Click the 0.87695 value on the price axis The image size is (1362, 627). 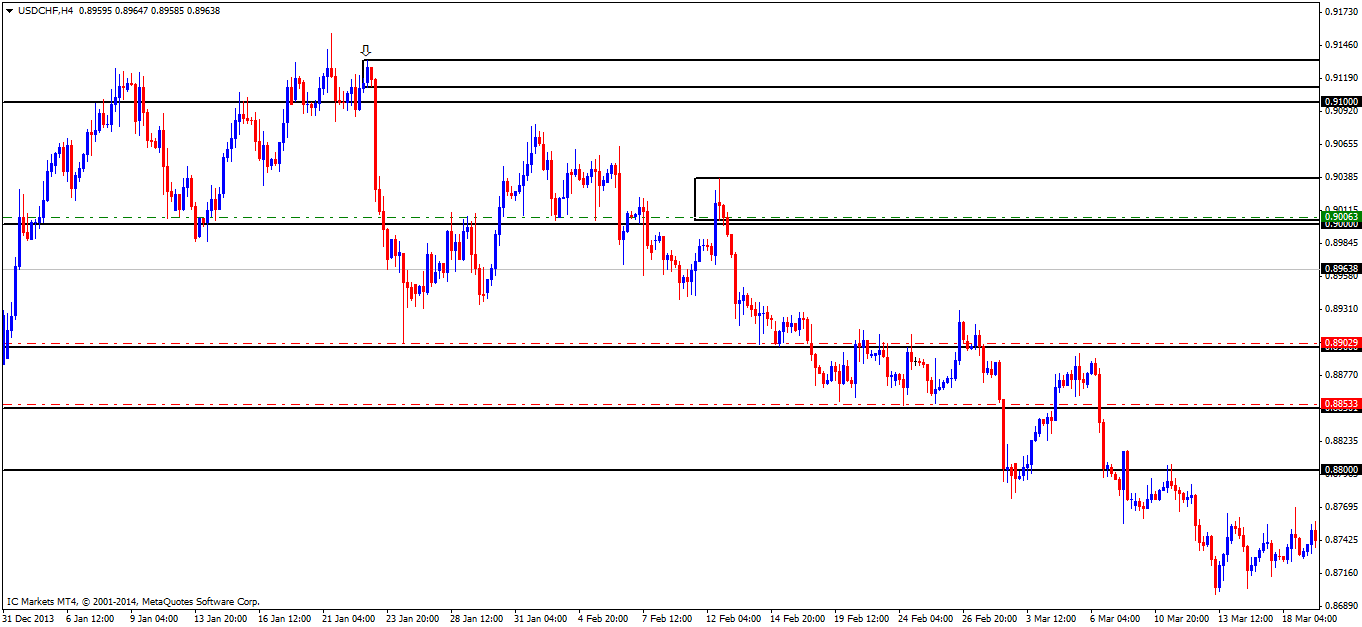(x=1341, y=507)
